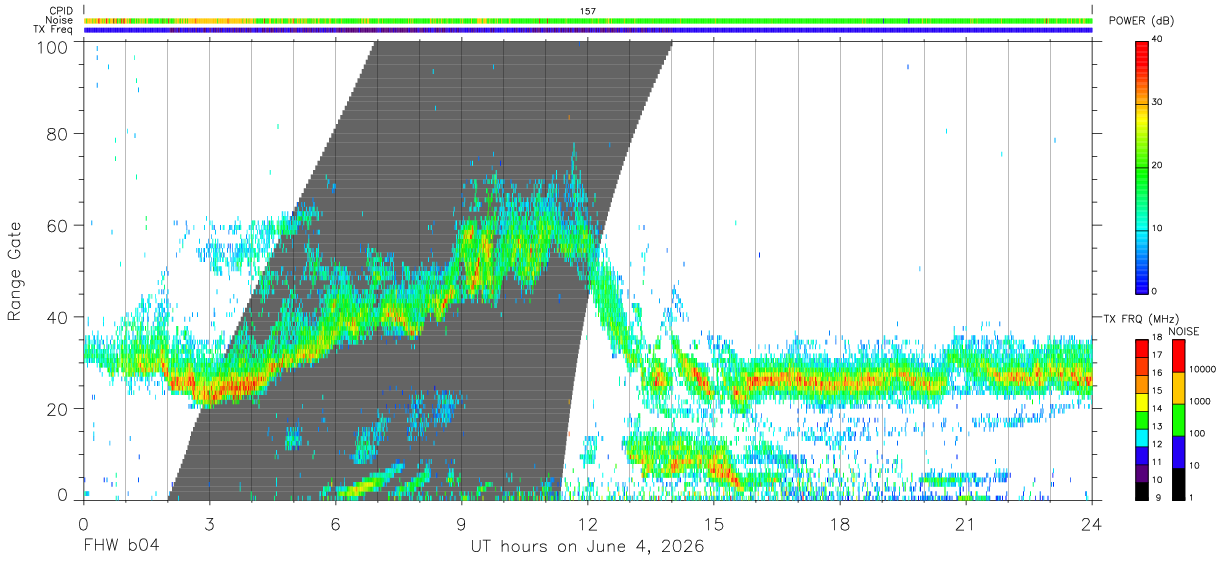Click the Range Gate axis tick '100'
1228x567 pixels.
(x=52, y=46)
